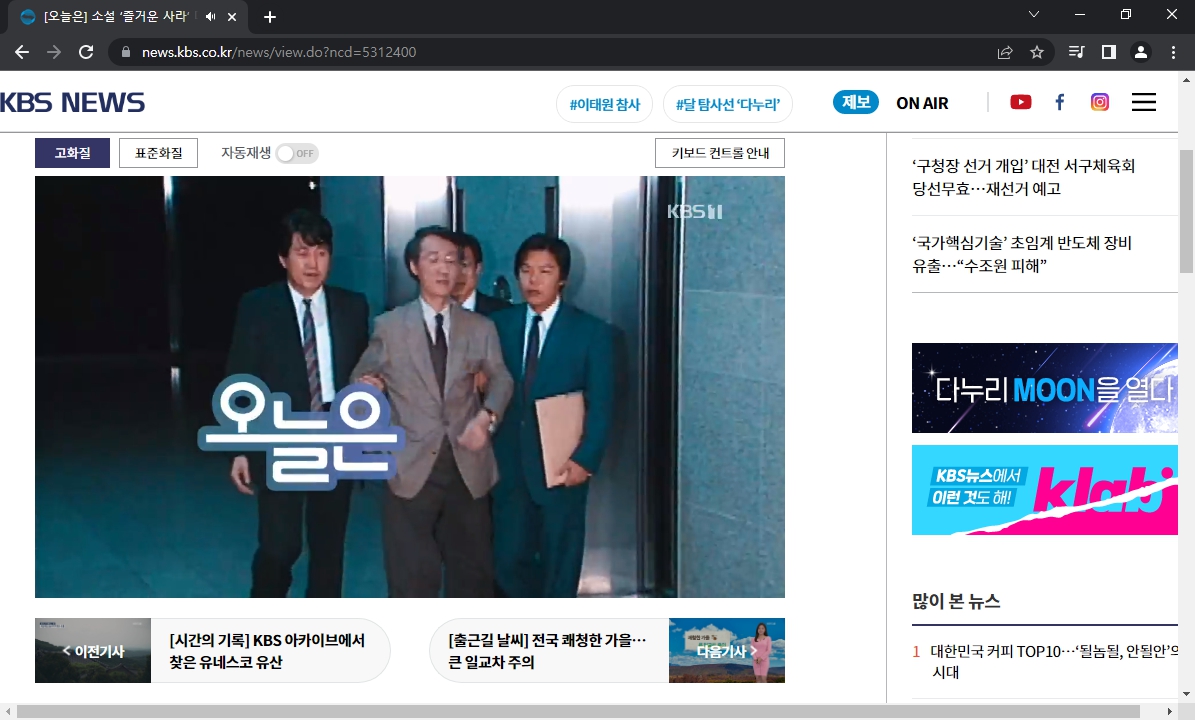The width and height of the screenshot is (1195, 720).
Task: Click the scroll-down arrow of vertical scrollbar
Action: 1187,694
